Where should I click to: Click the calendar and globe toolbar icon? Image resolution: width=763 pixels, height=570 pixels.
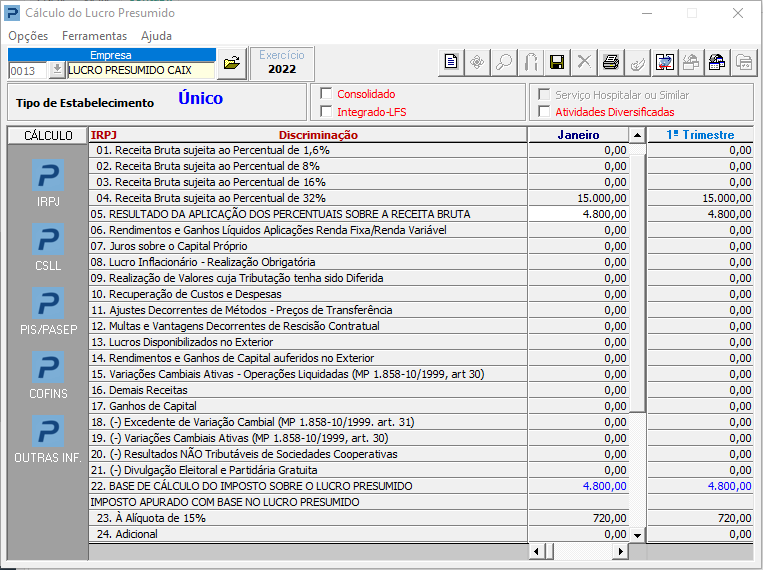pos(717,62)
